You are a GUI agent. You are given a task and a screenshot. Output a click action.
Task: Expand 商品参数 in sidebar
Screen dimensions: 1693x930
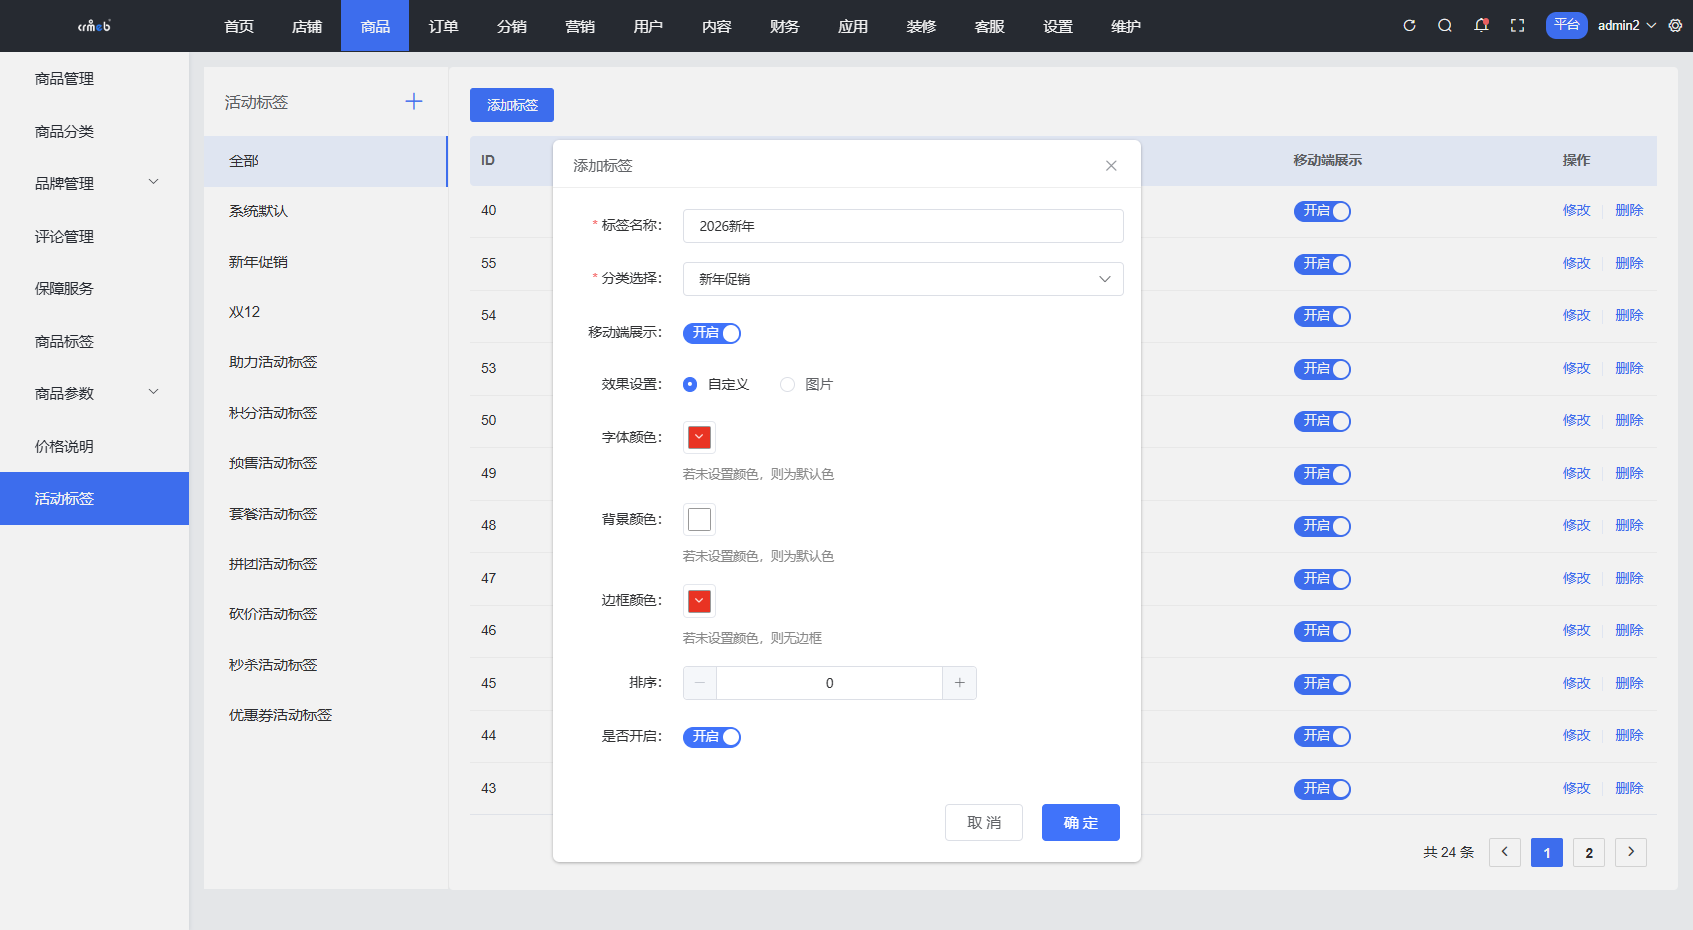[x=94, y=393]
